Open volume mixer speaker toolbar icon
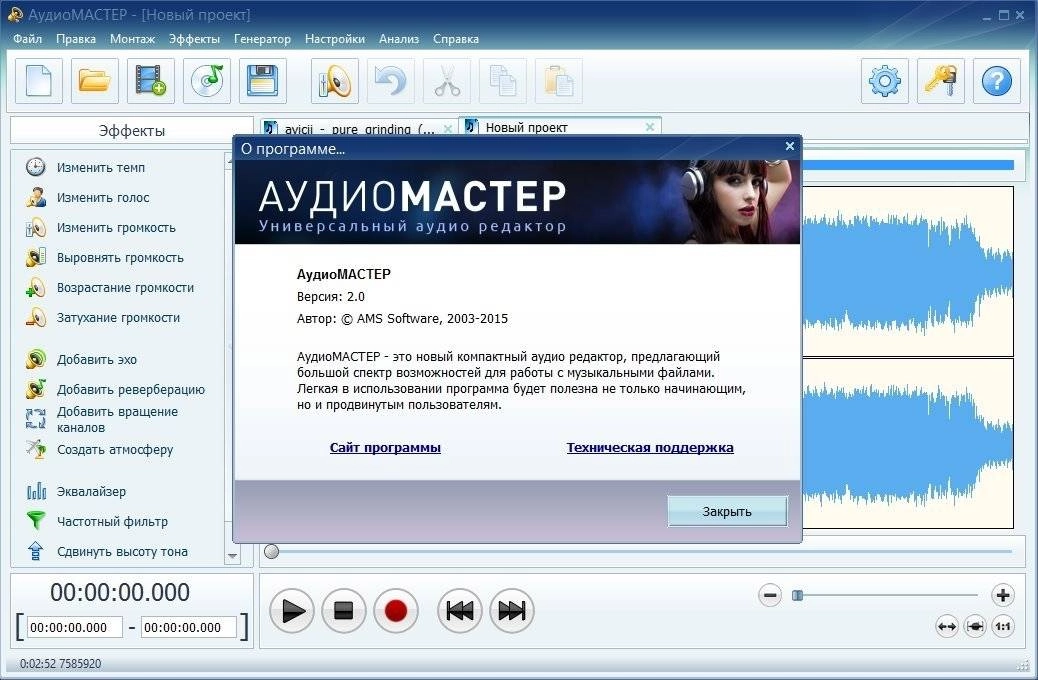The height and width of the screenshot is (680, 1038). tap(335, 81)
